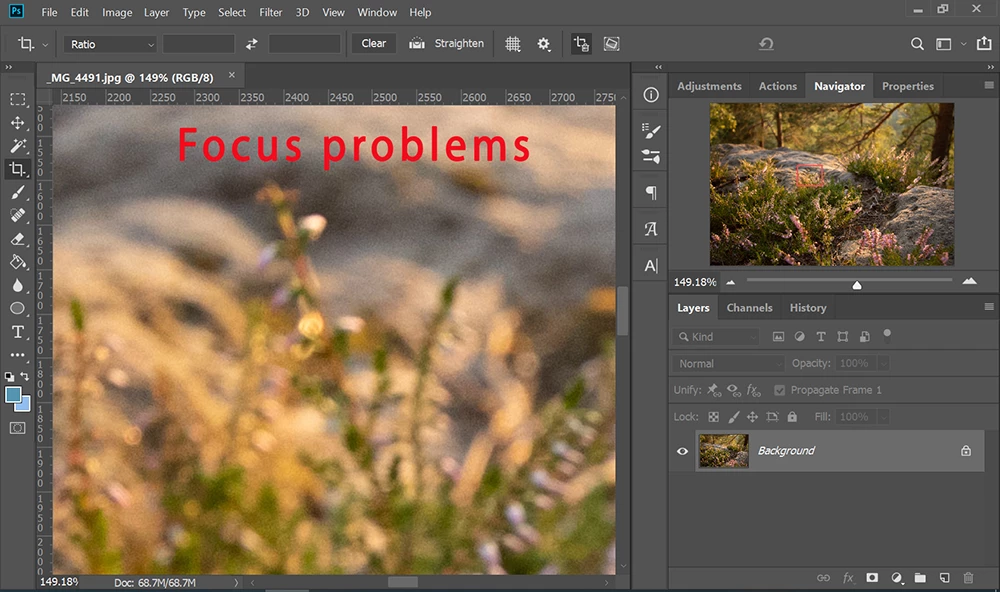1000x592 pixels.
Task: Switch to the Adjustments tab
Action: click(x=709, y=86)
